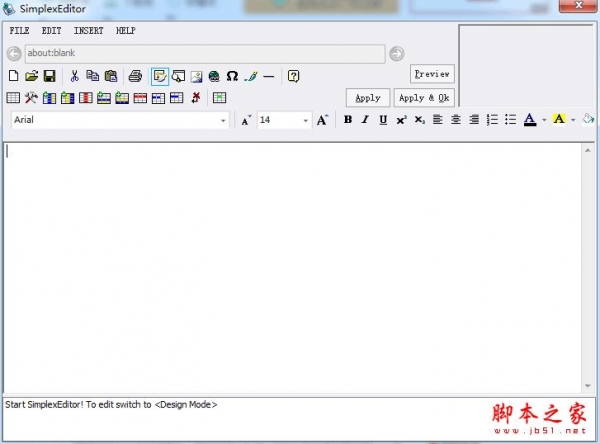
Task: Decrease font size with small A icon
Action: click(246, 120)
